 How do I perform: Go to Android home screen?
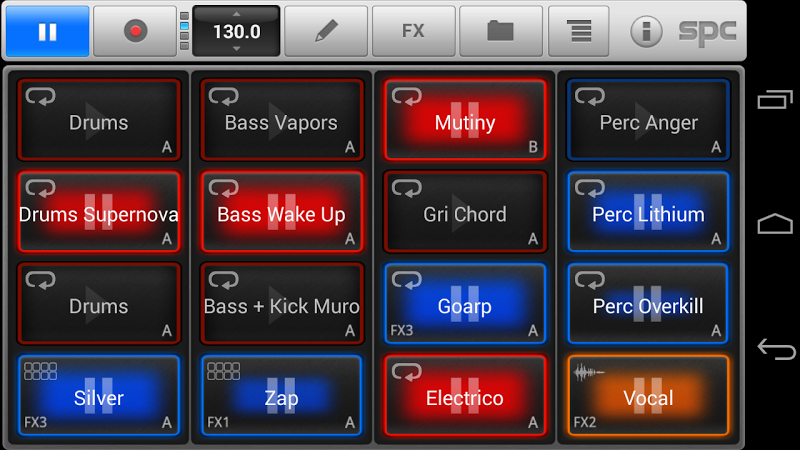point(775,223)
